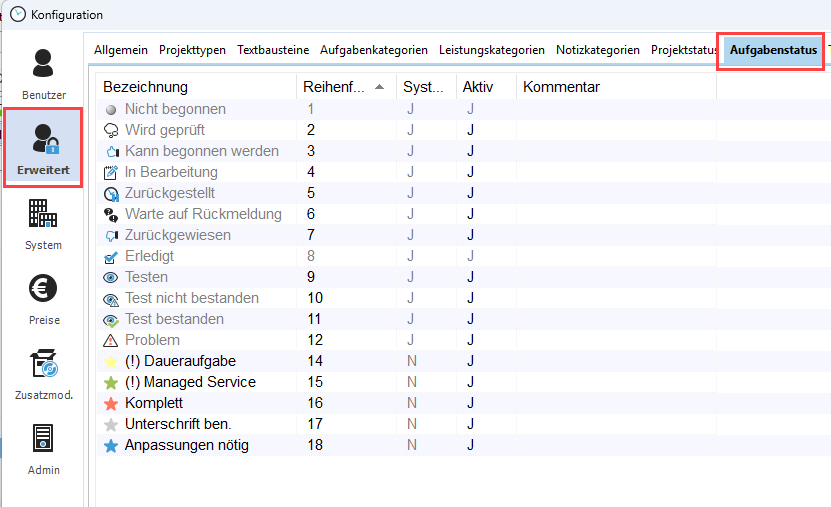This screenshot has height=507, width=831.
Task: Open the Benutzer sidebar section
Action: [43, 72]
